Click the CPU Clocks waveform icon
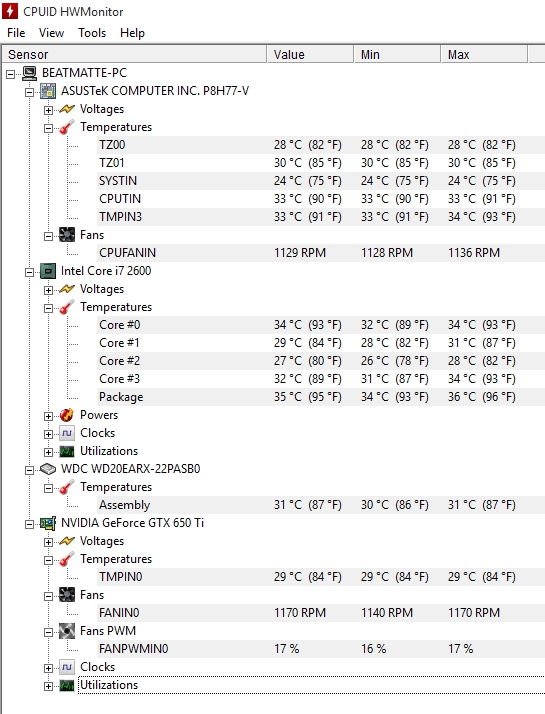The height and width of the screenshot is (714, 545). tap(67, 433)
